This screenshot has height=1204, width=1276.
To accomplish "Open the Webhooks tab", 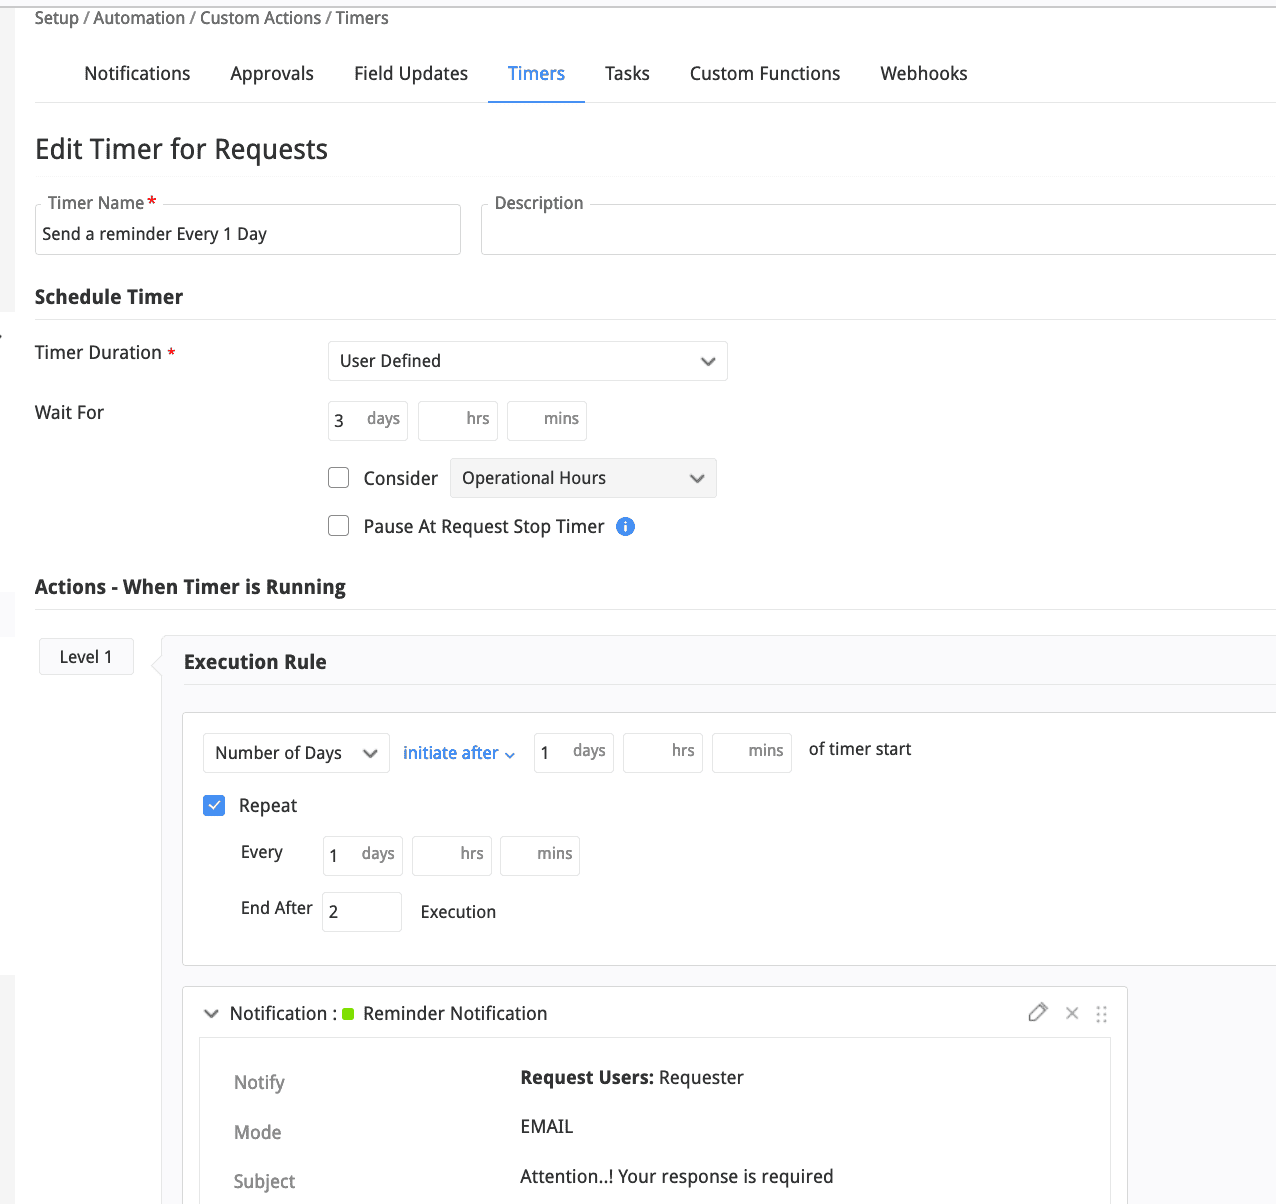I will [923, 74].
